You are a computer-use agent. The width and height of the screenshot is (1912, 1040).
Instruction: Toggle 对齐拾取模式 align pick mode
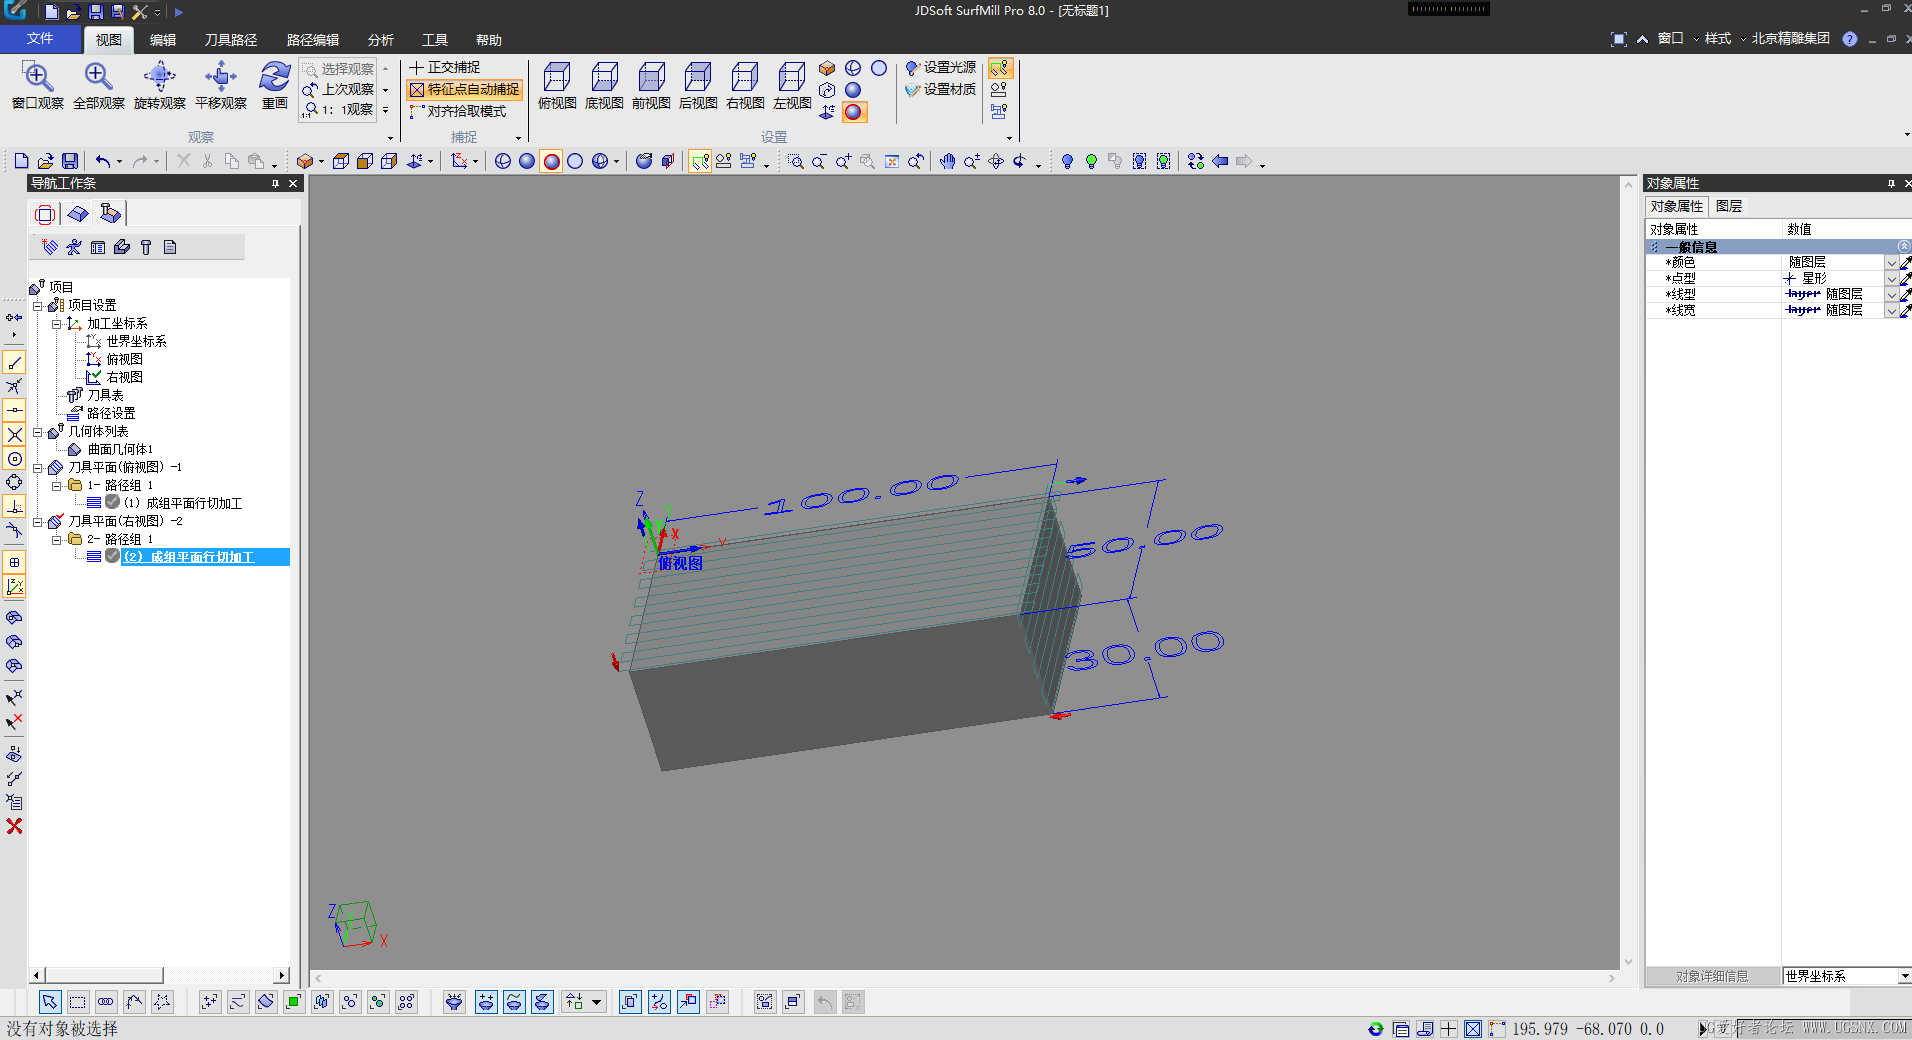(458, 111)
